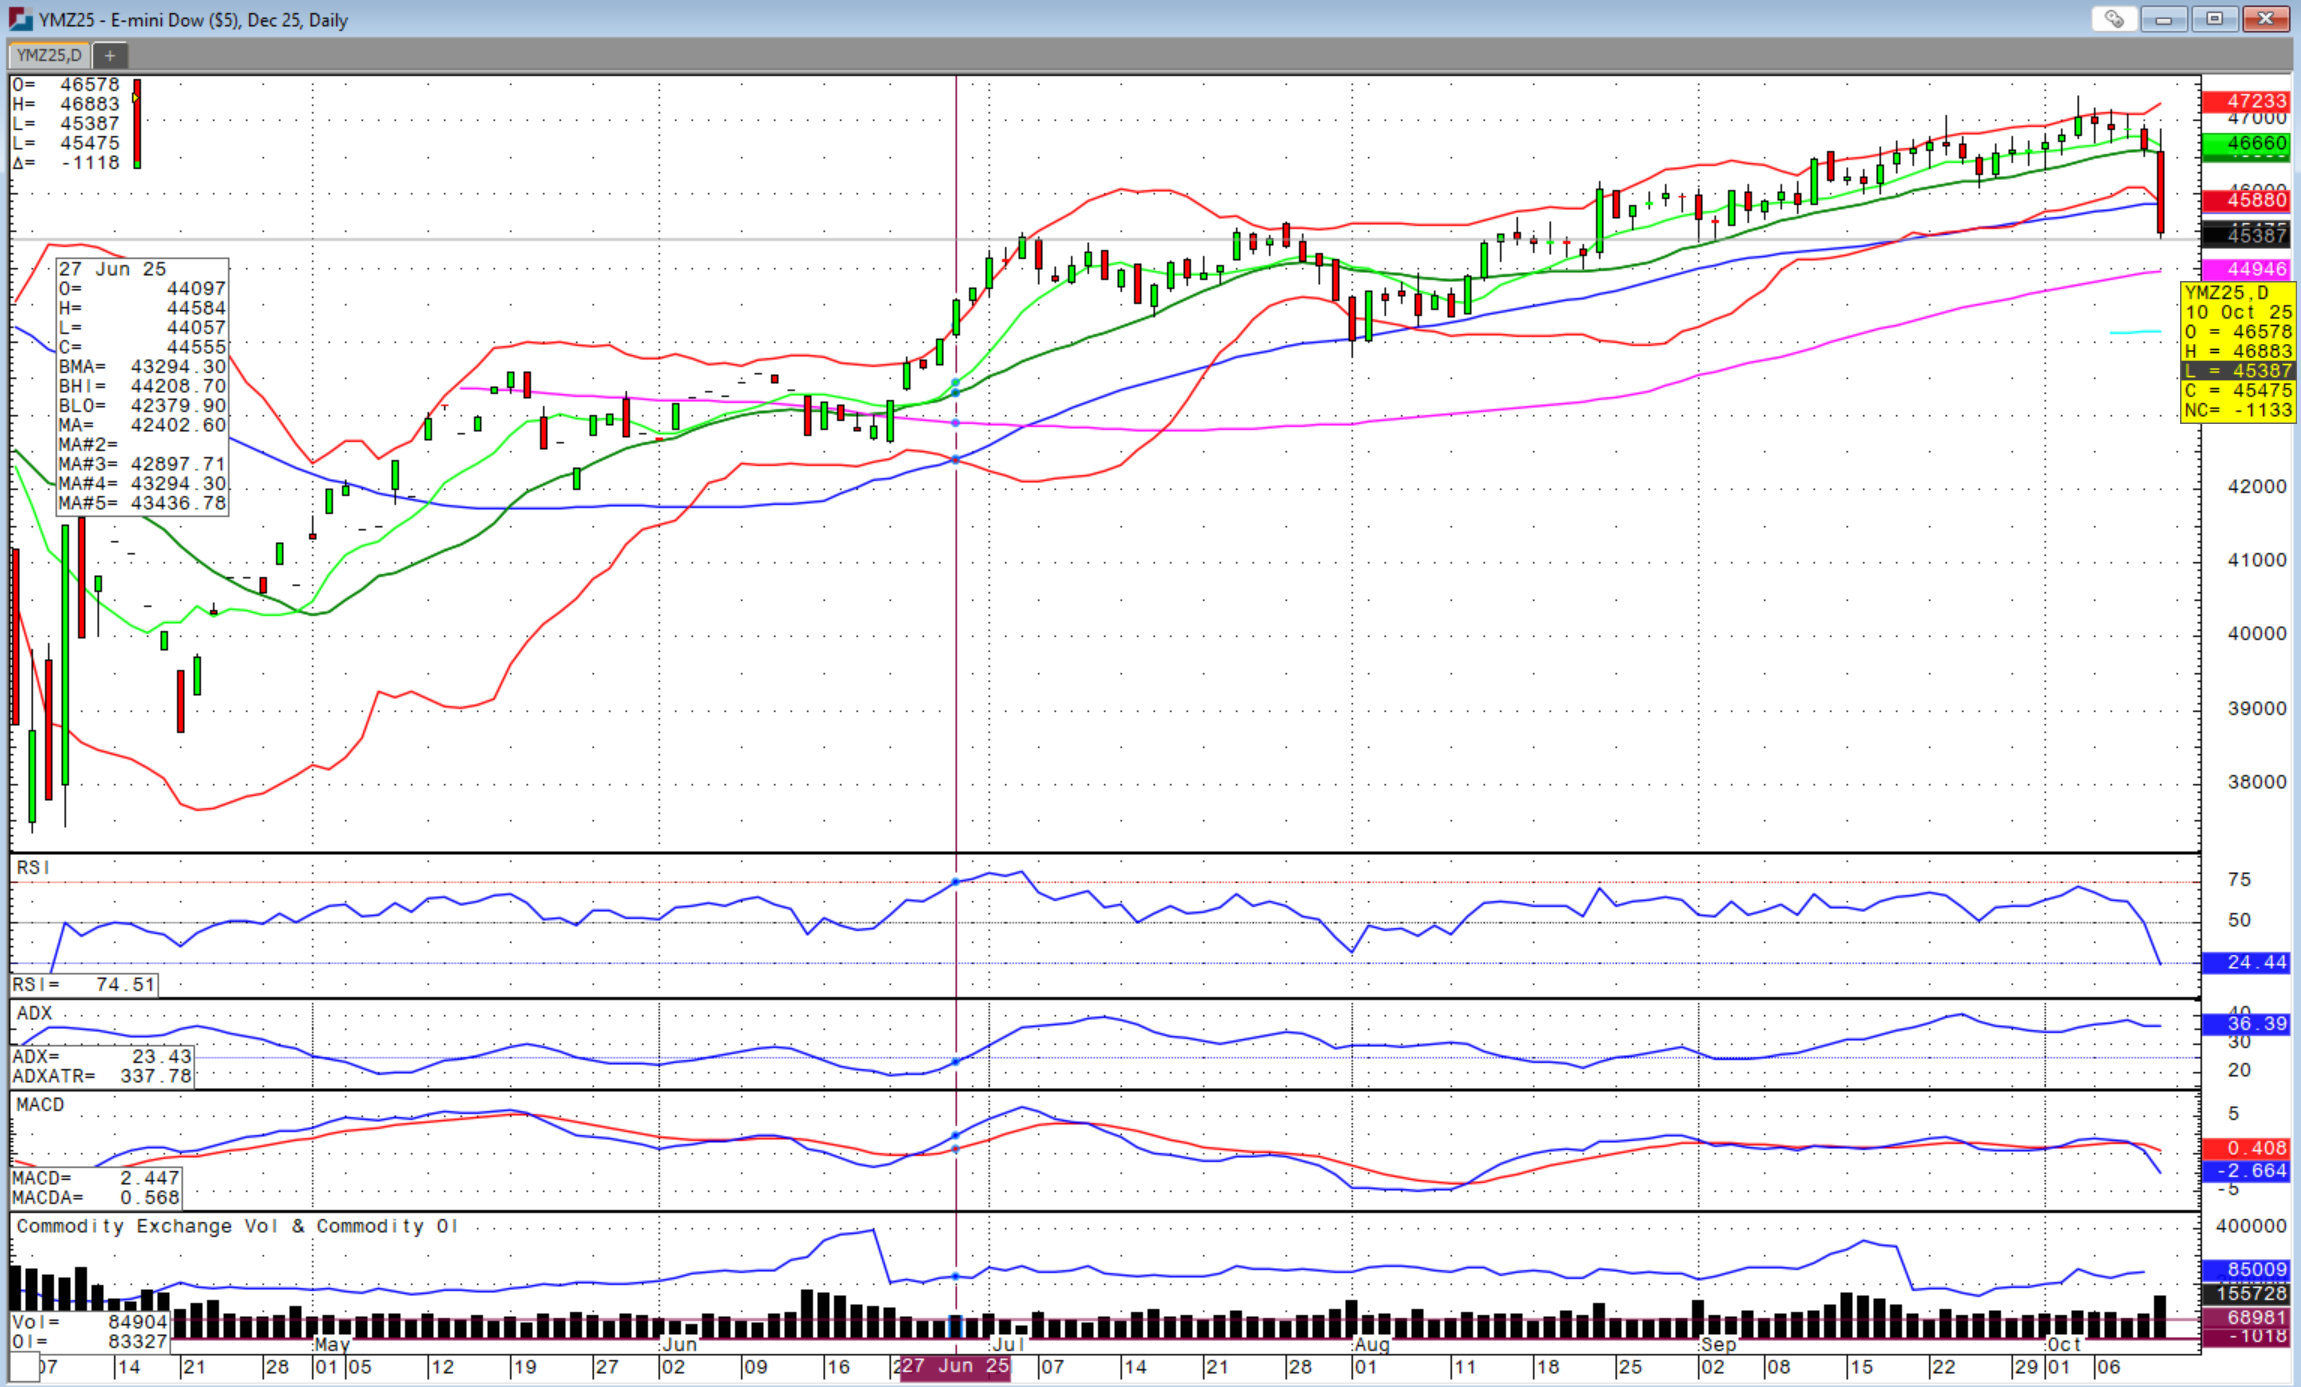
Task: Click the CQG app icon in title bar
Action: tap(19, 19)
